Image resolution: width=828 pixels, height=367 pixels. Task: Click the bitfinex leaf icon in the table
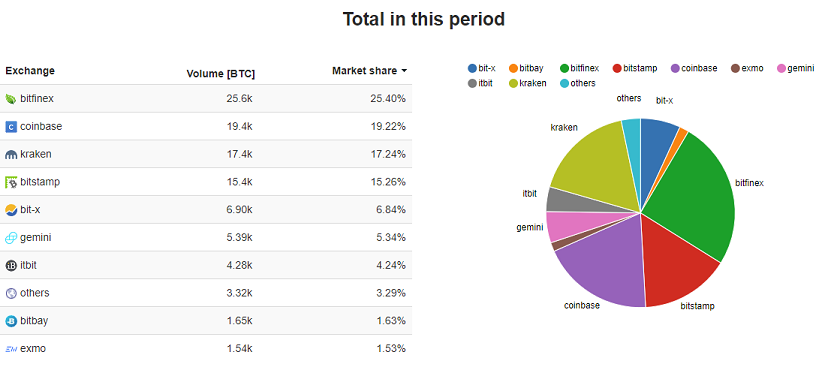pos(11,99)
